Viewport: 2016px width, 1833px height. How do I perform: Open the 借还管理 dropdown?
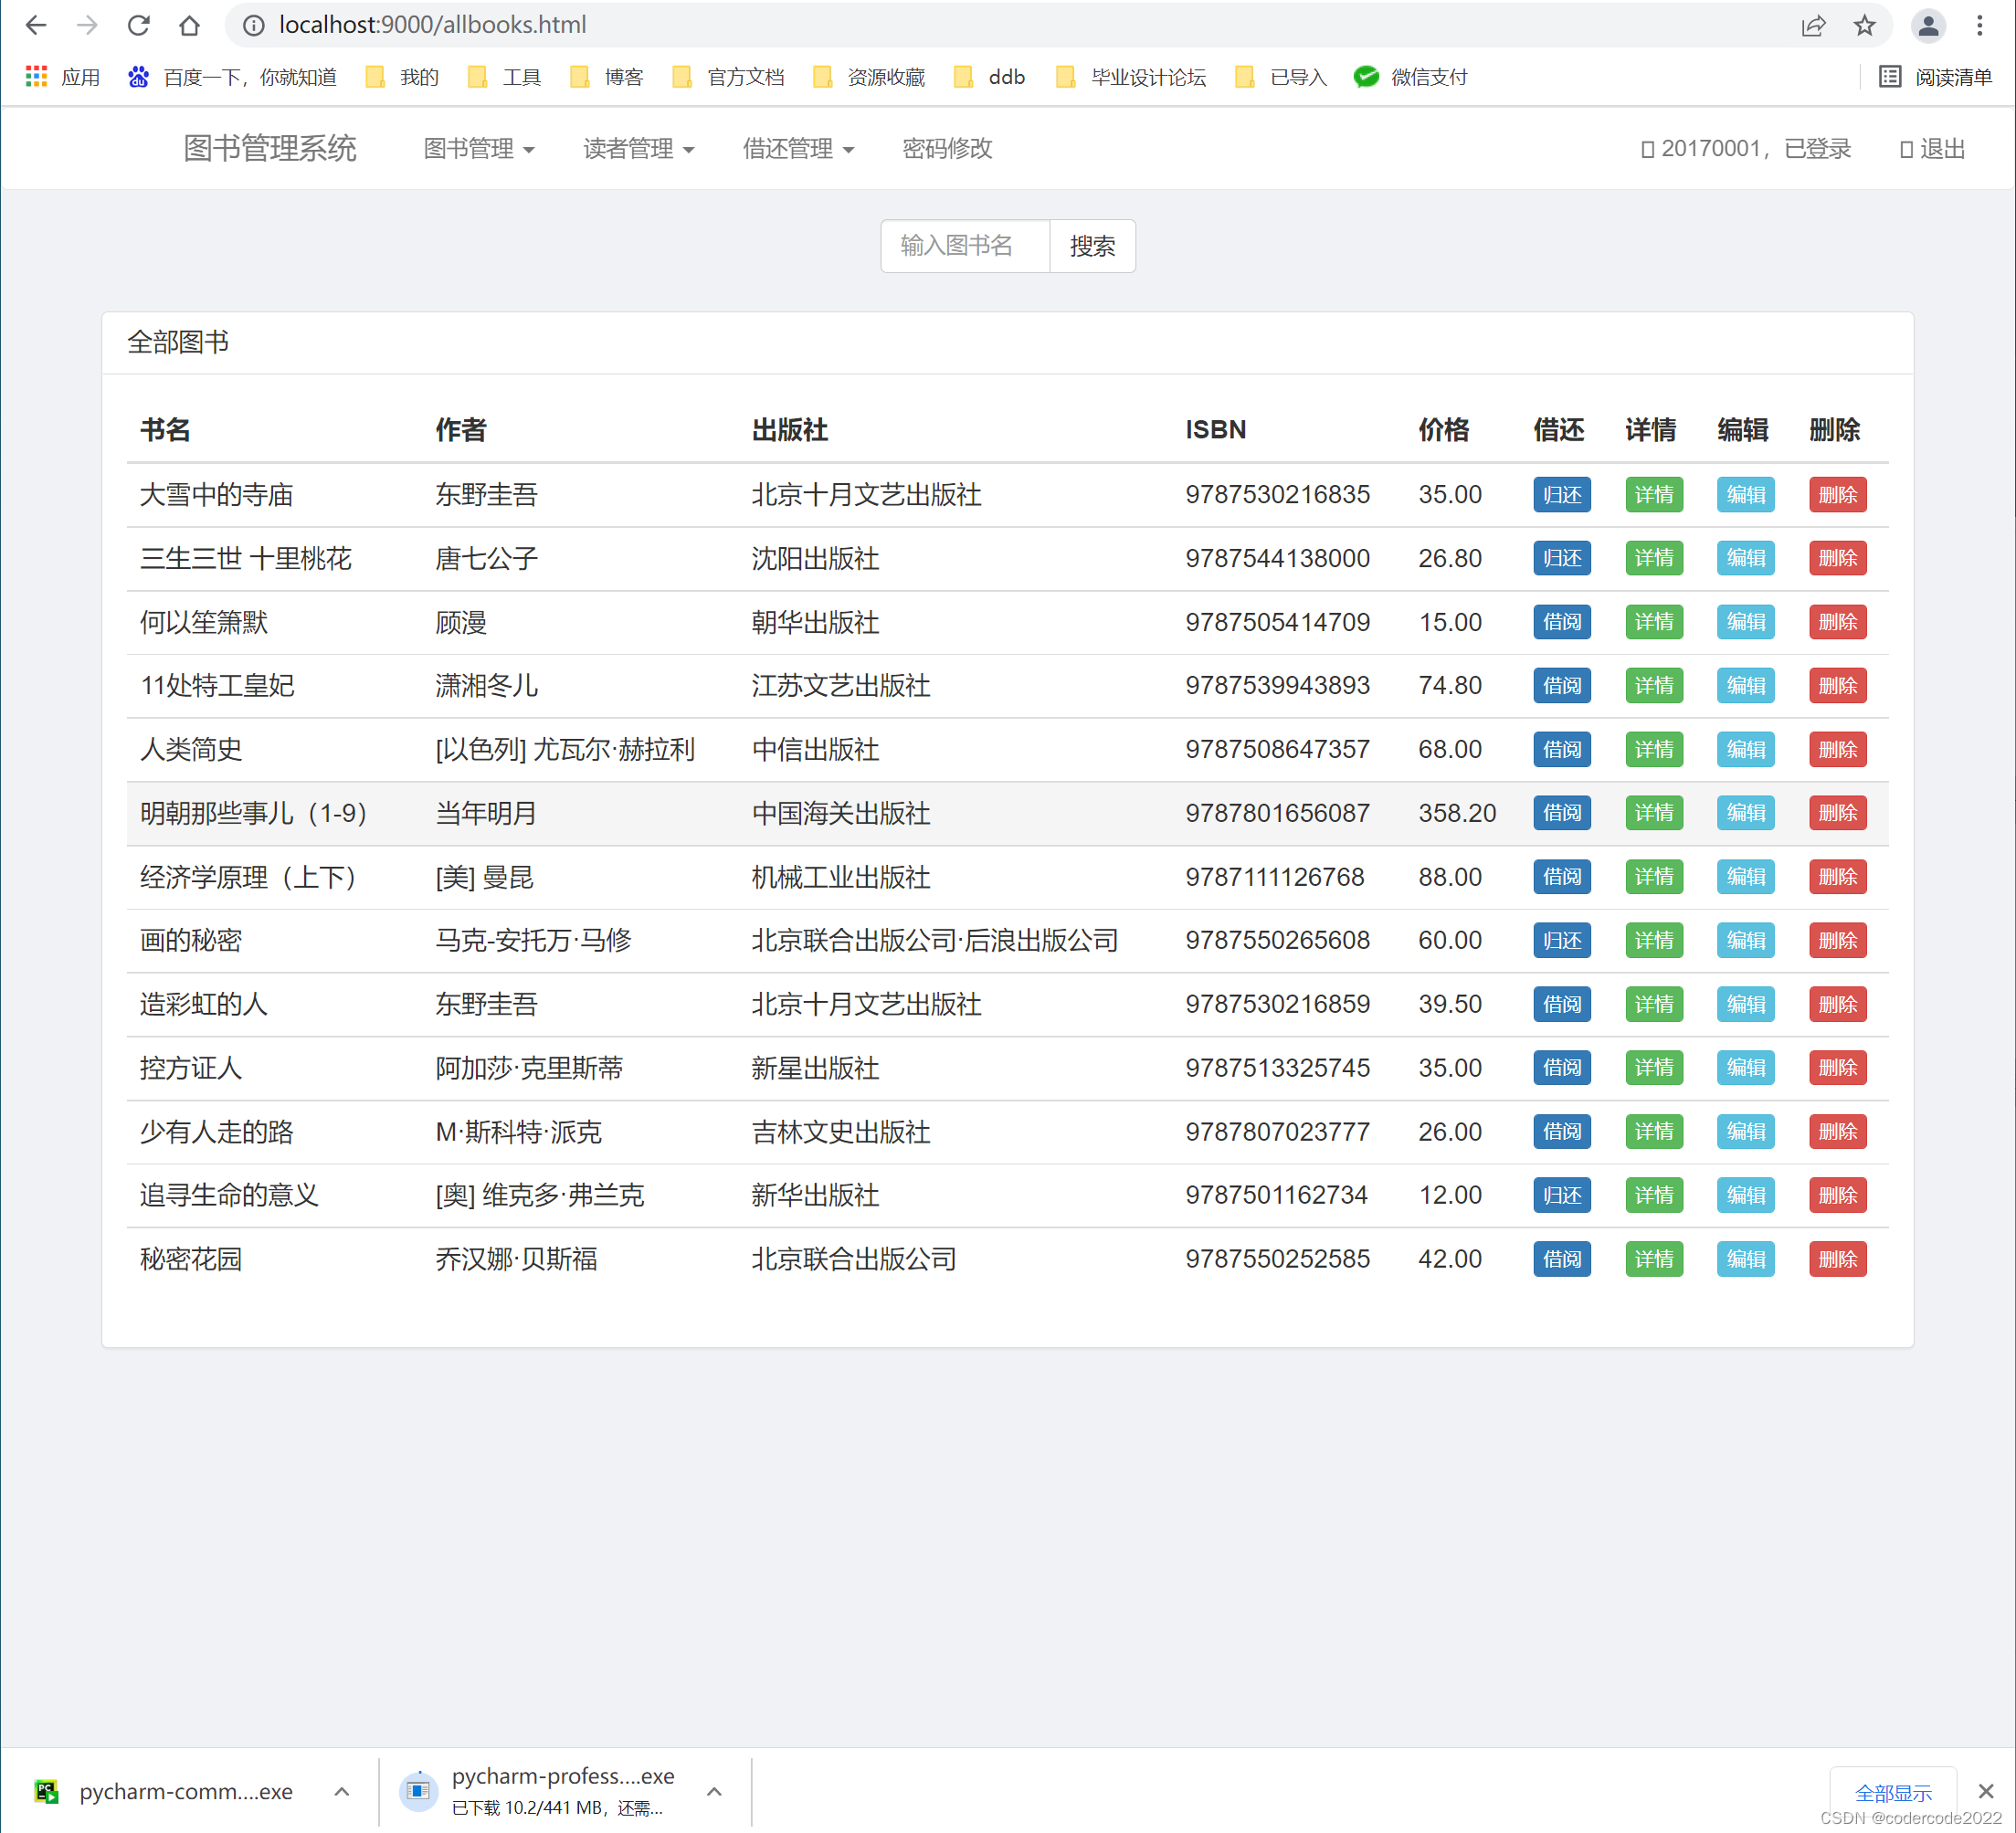[x=798, y=148]
